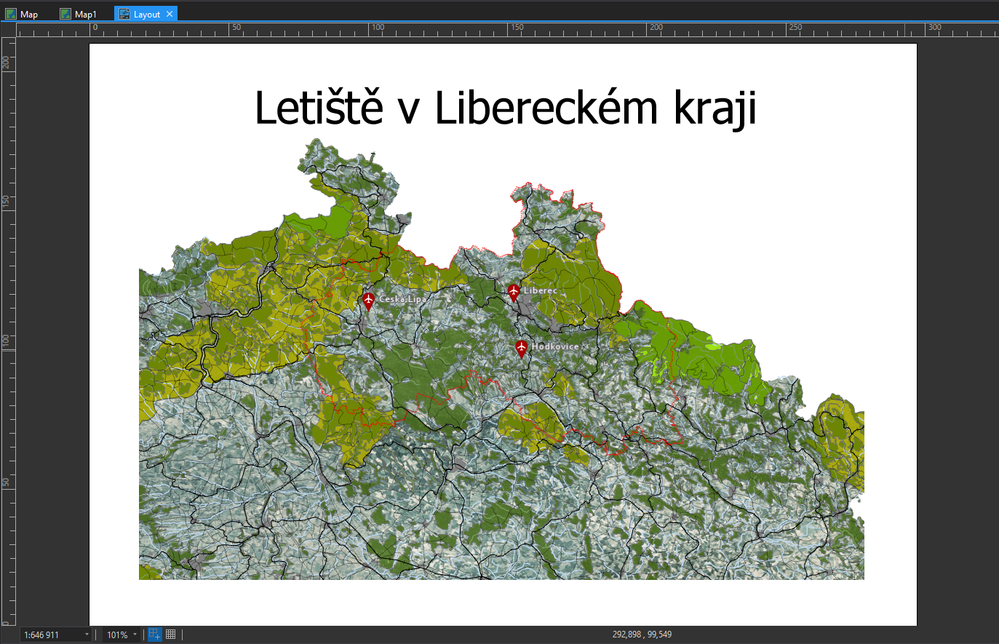
Task: Select the Hodkovice airport marker
Action: [x=522, y=349]
